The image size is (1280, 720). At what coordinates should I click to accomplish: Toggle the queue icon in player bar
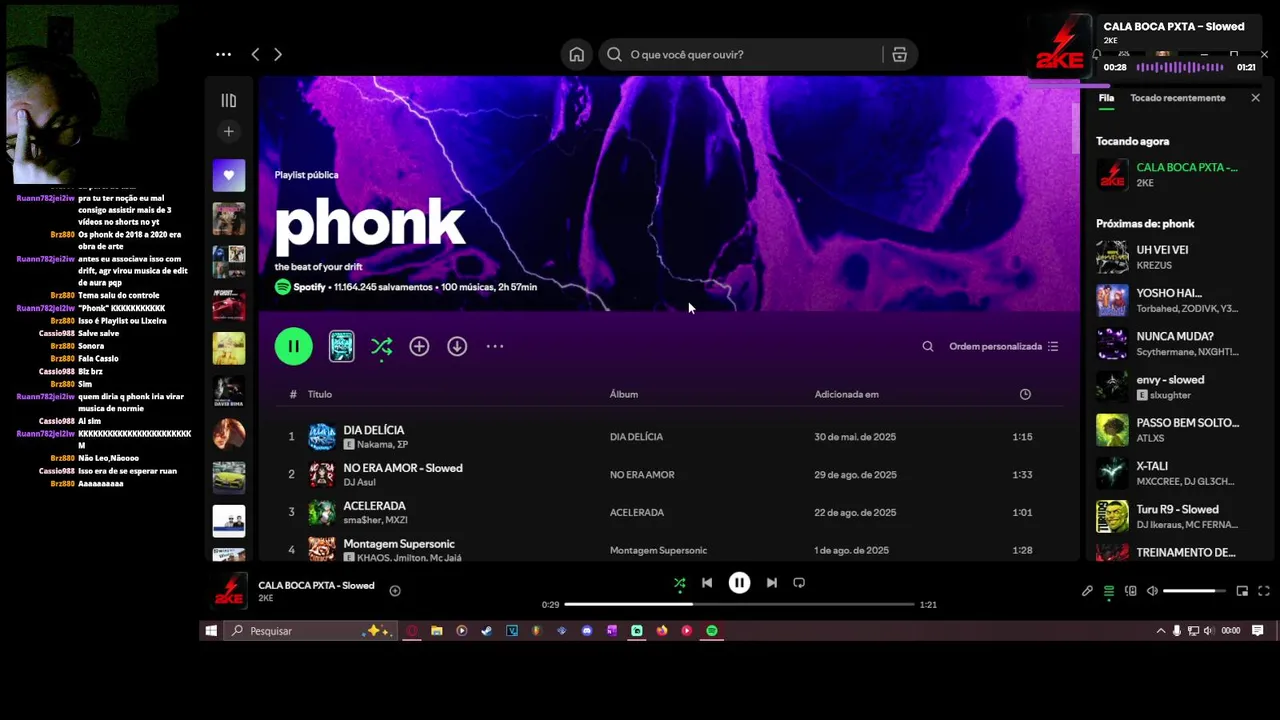click(1109, 591)
